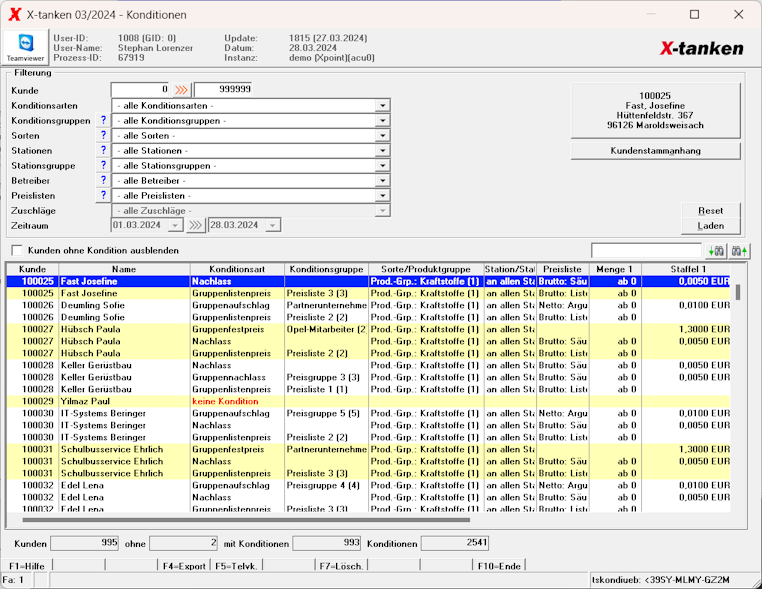Click the F4=Export function key
Screen dimensions: 762x589
click(184, 566)
